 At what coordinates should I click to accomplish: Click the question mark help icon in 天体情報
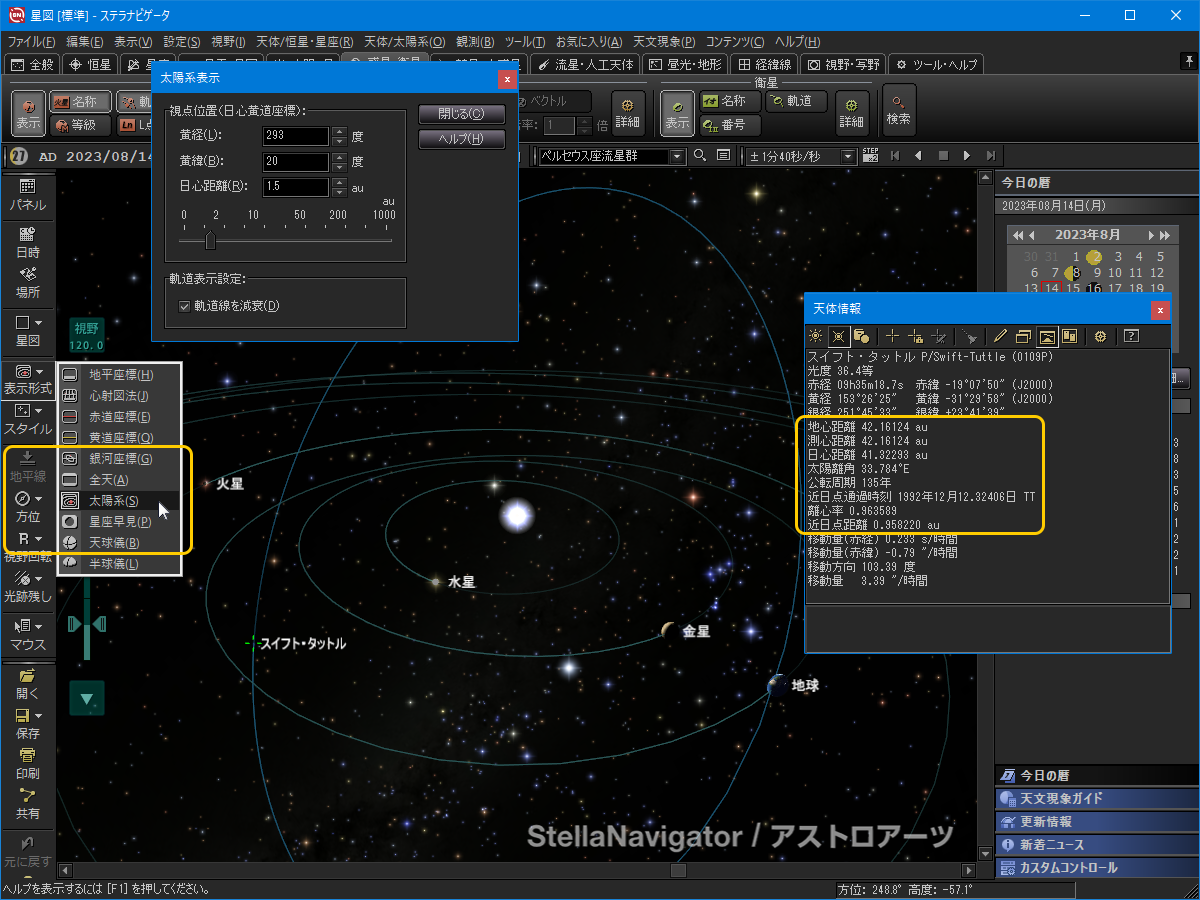tap(1132, 336)
